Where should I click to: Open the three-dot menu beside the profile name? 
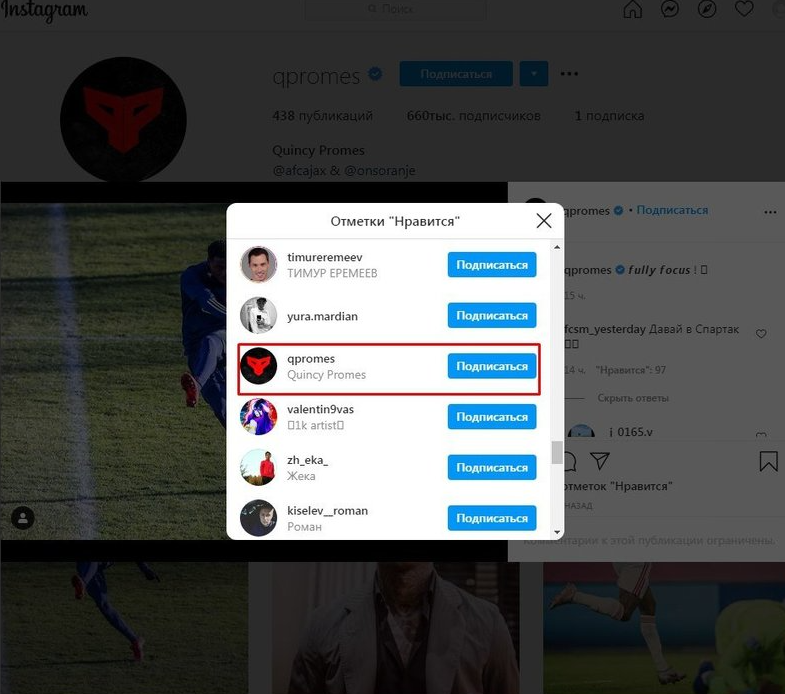coord(569,74)
